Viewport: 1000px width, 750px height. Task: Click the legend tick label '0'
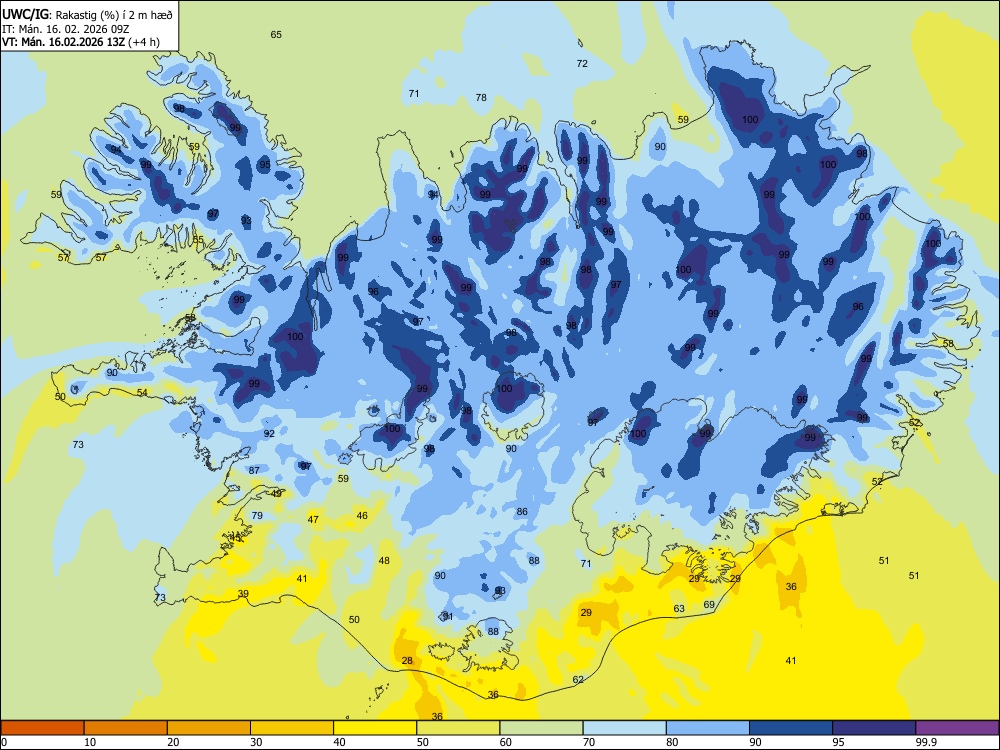4,742
